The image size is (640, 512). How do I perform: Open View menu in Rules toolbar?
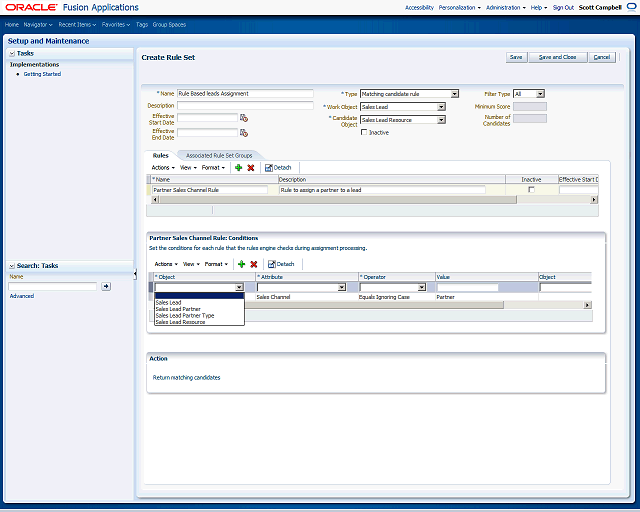(x=188, y=168)
